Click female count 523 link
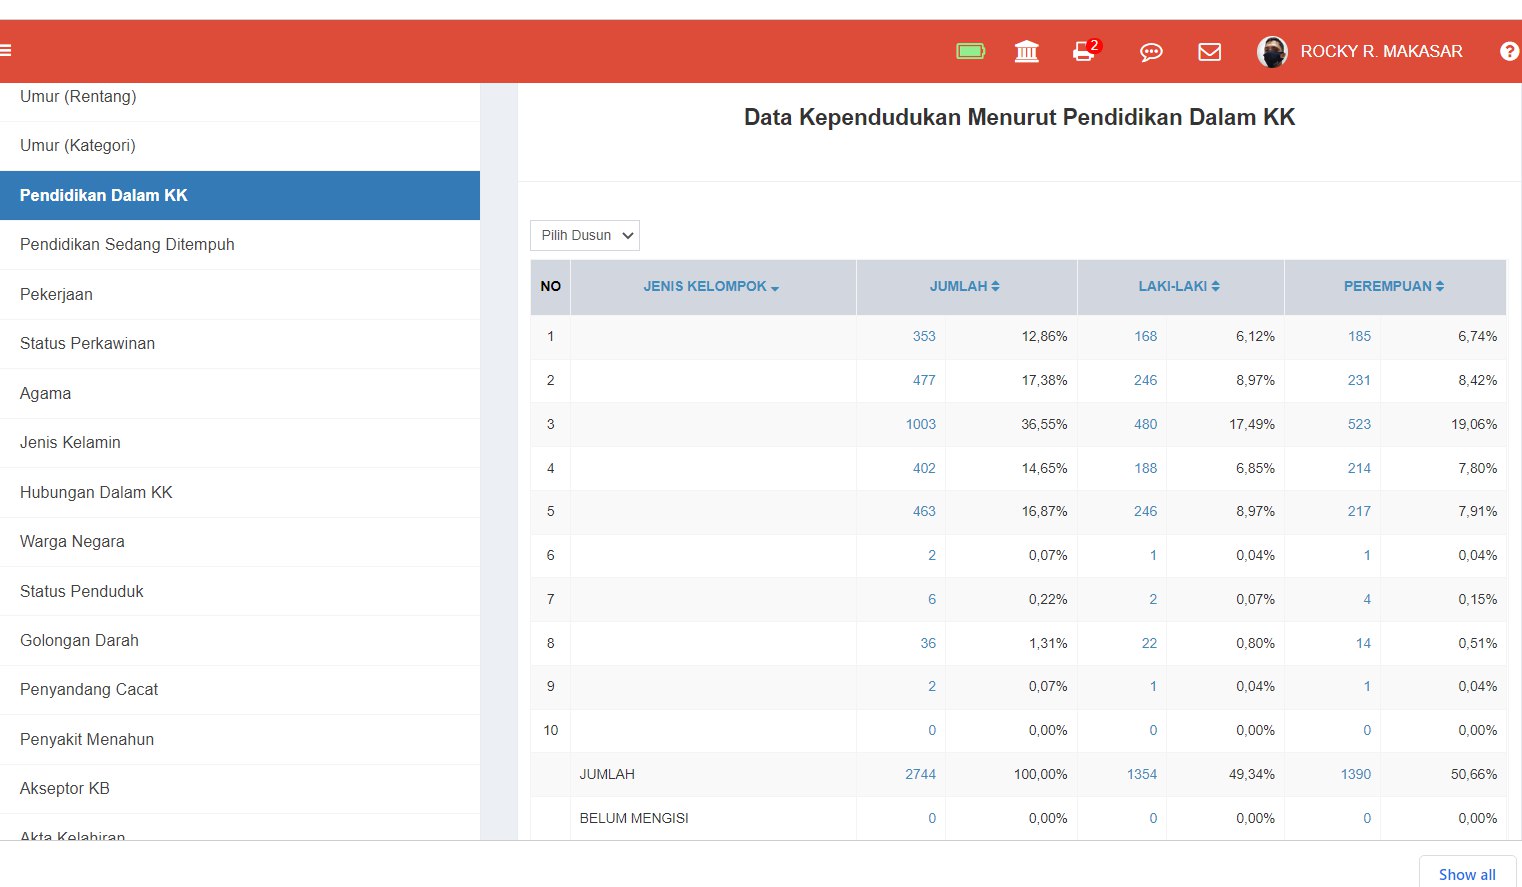This screenshot has height=887, width=1522. coord(1360,424)
